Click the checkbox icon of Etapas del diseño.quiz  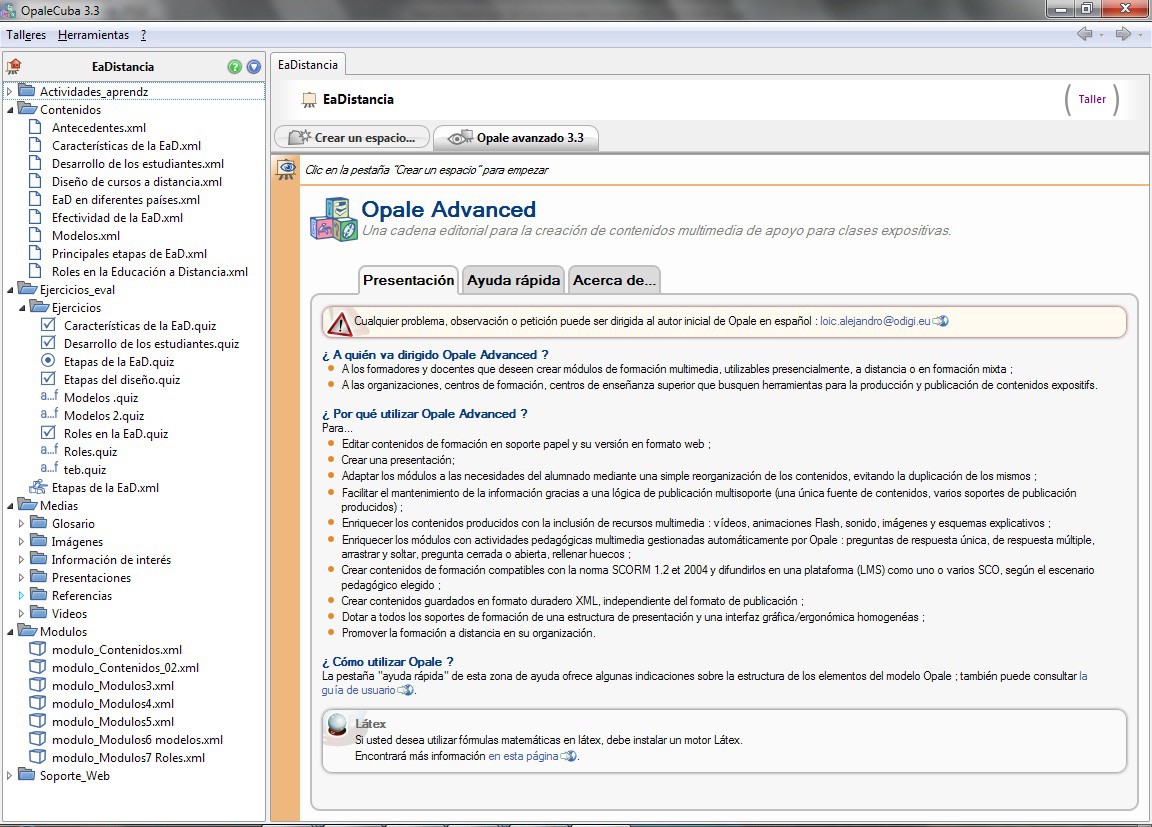click(48, 379)
